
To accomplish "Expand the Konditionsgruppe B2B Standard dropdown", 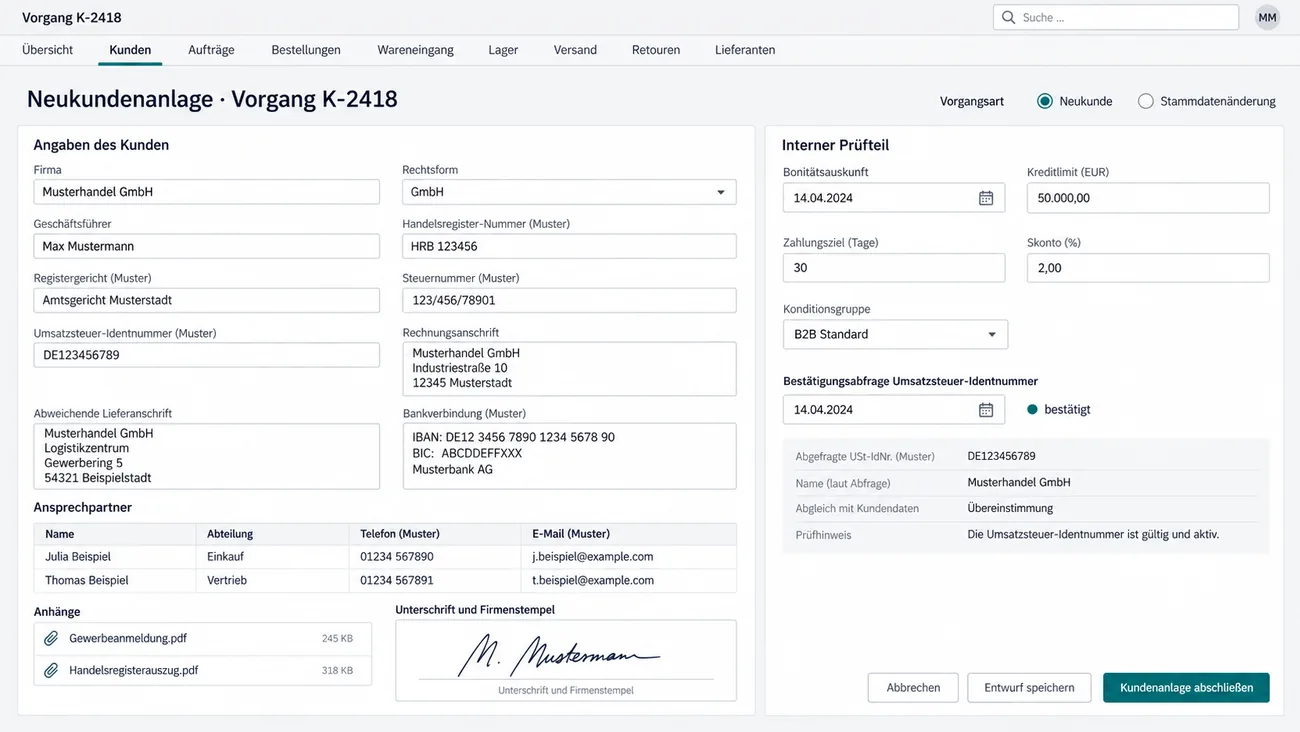I will pyautogui.click(x=895, y=334).
